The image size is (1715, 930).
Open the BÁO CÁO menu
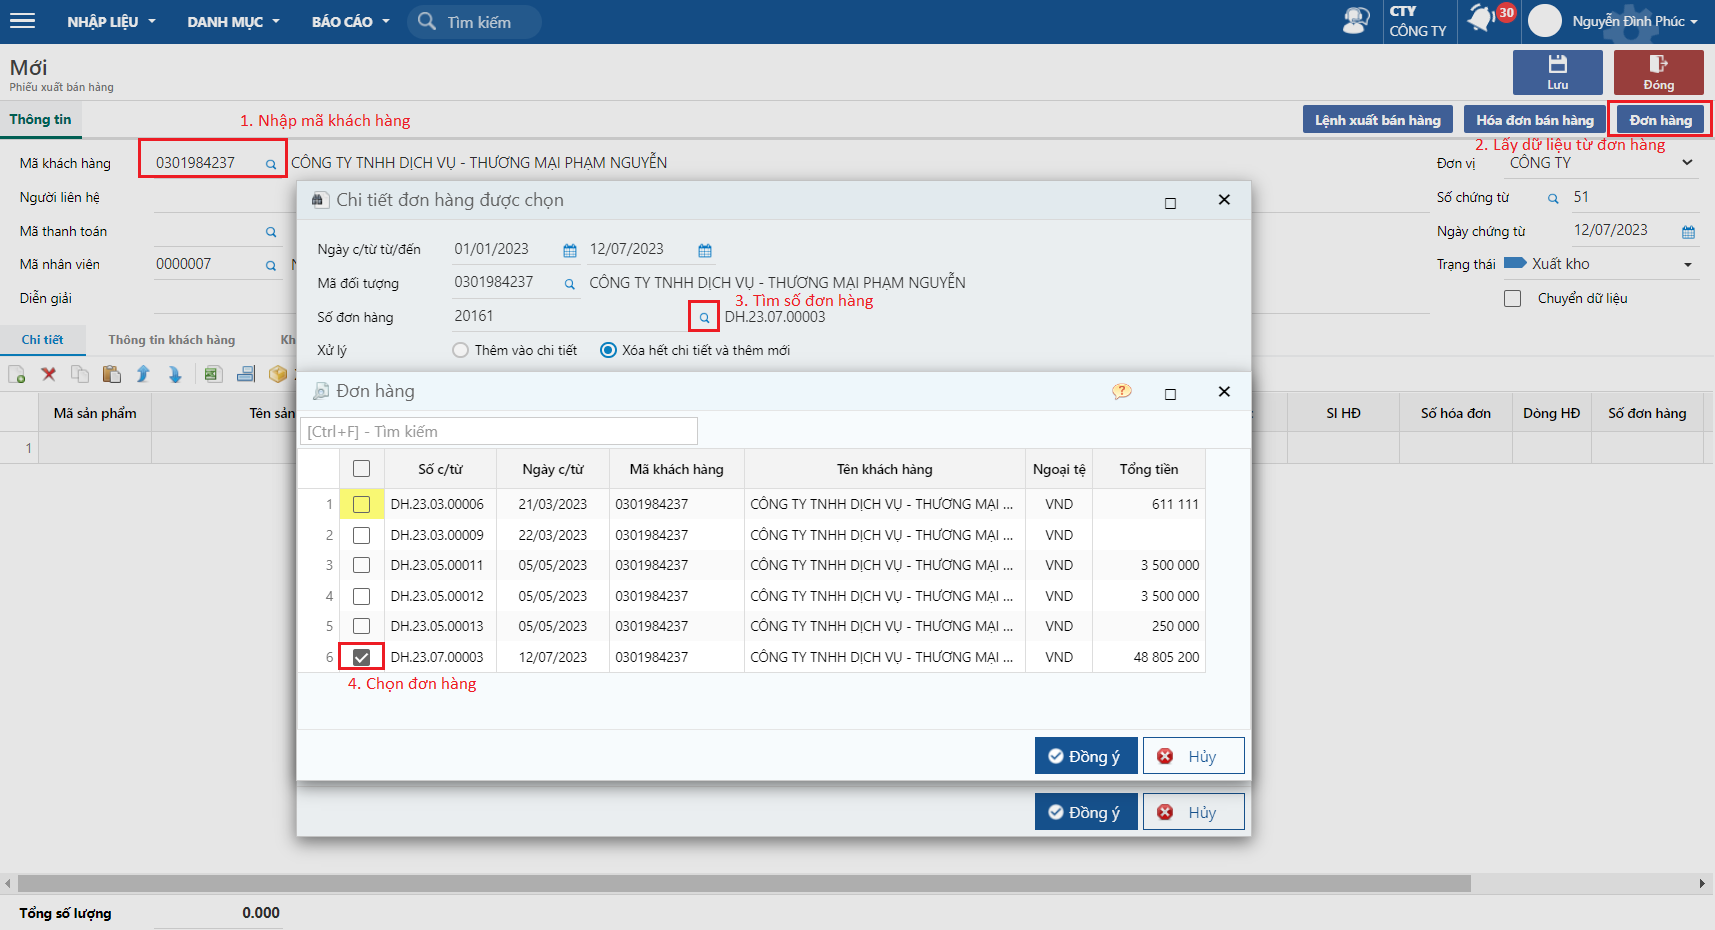[350, 22]
